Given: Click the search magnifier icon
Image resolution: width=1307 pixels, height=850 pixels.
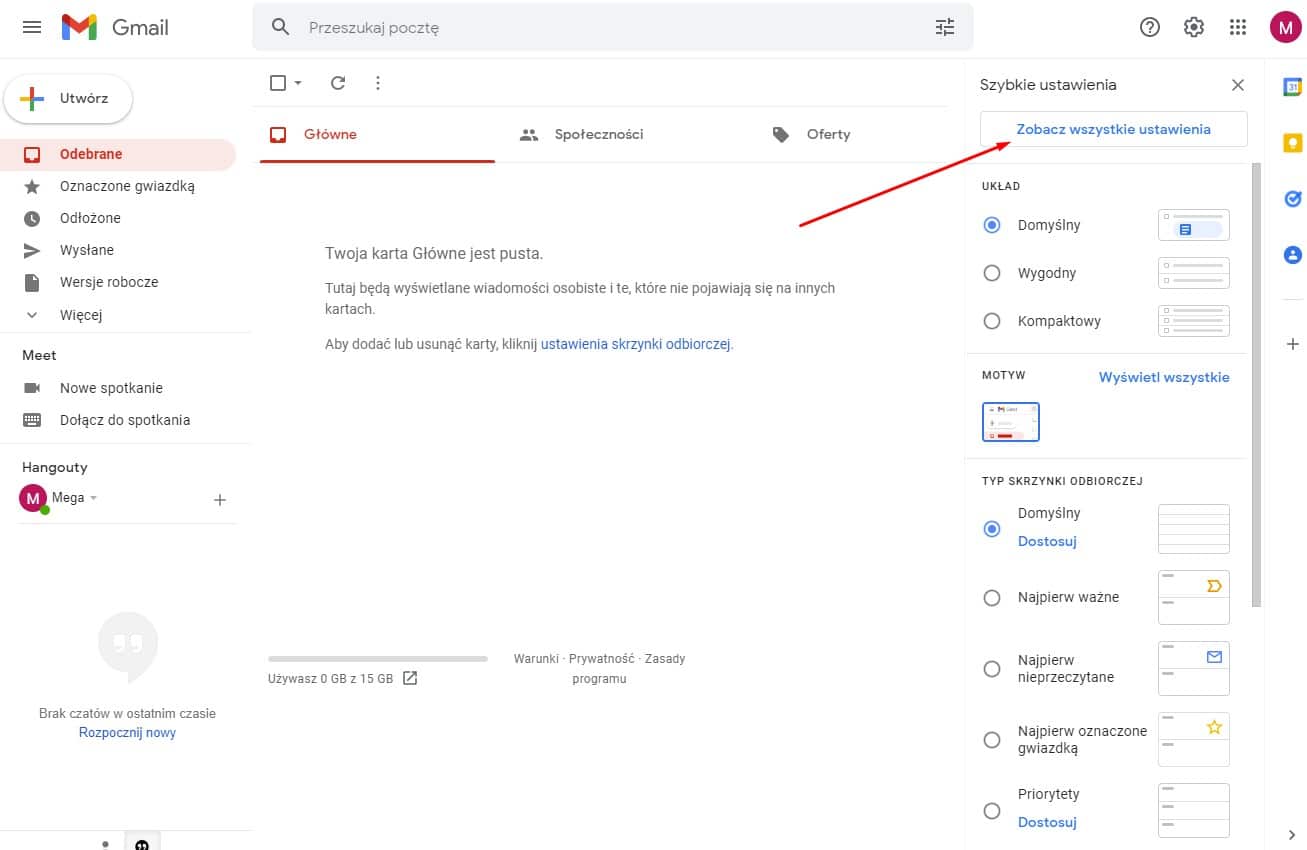Looking at the screenshot, I should tap(281, 27).
